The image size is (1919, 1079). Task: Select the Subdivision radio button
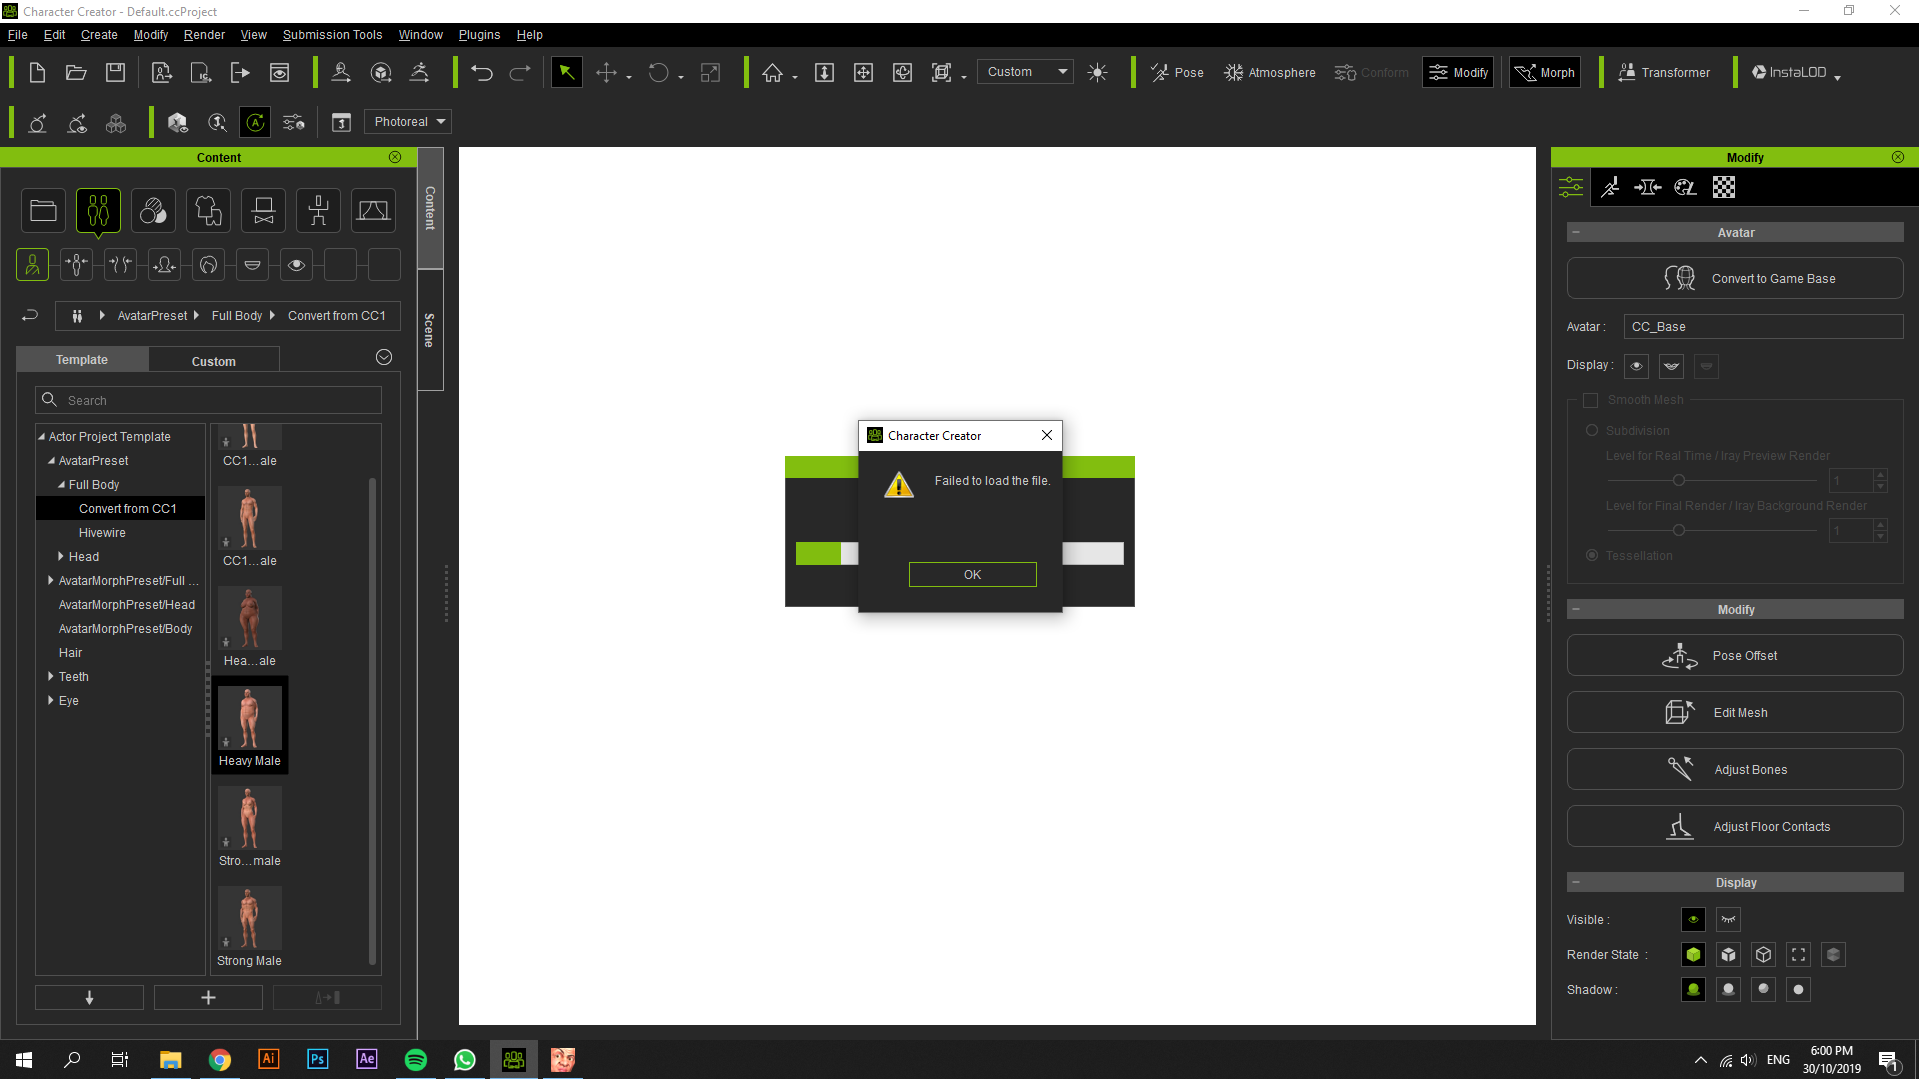tap(1592, 431)
